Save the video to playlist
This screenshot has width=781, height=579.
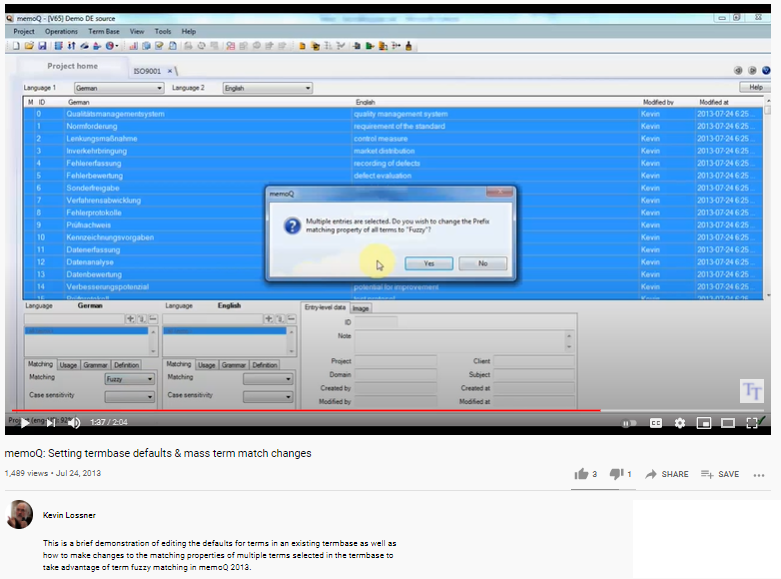click(x=720, y=474)
